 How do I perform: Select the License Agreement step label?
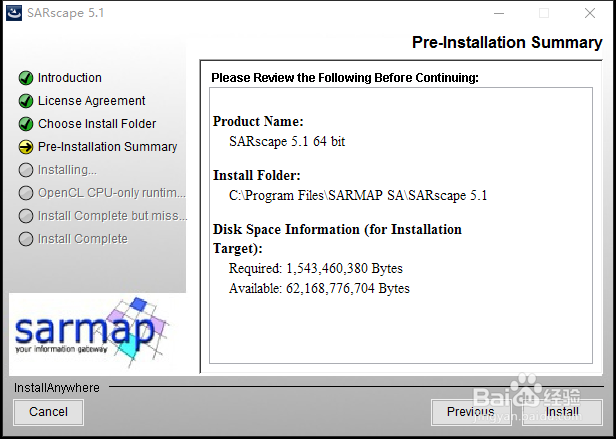coord(92,101)
